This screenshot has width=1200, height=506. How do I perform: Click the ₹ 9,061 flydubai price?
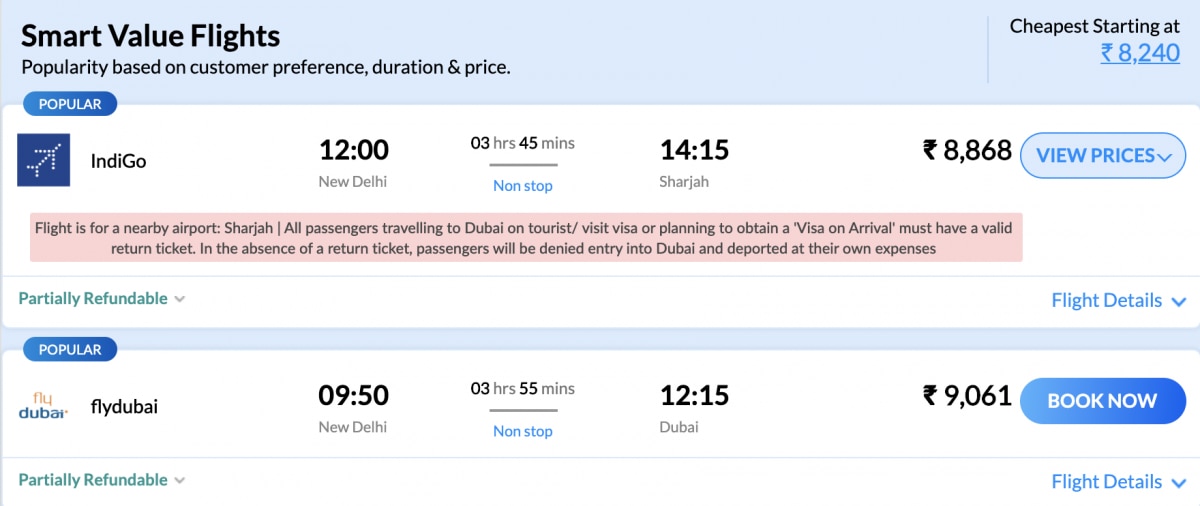tap(967, 397)
